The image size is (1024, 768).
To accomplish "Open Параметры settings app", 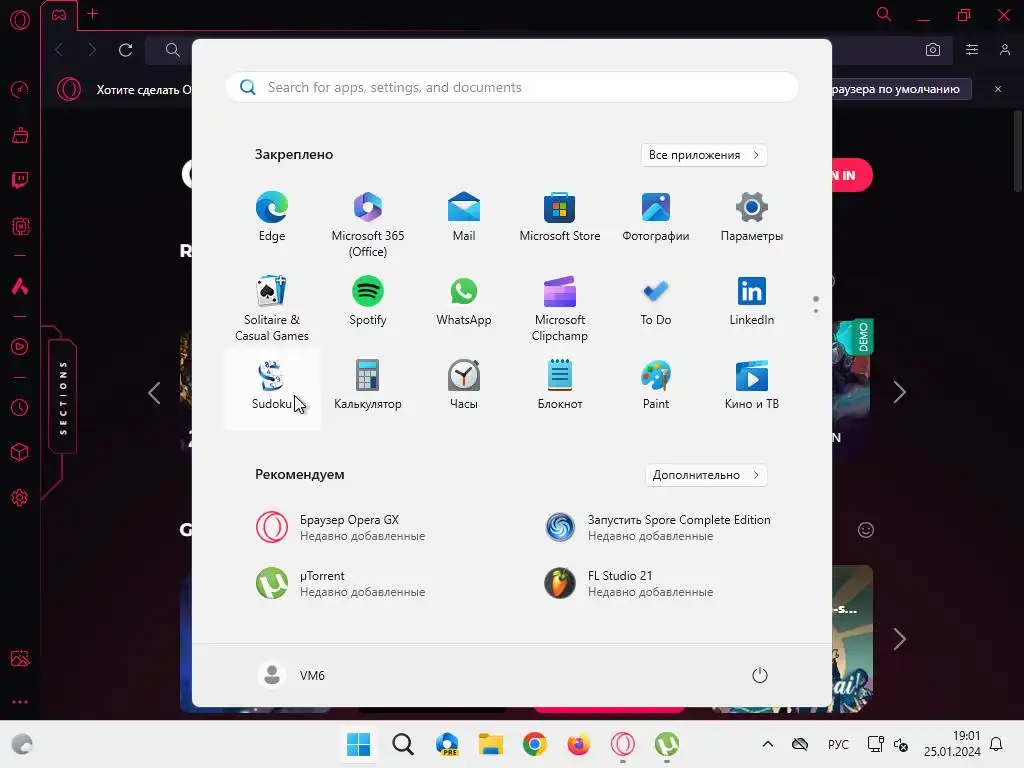I will point(752,217).
